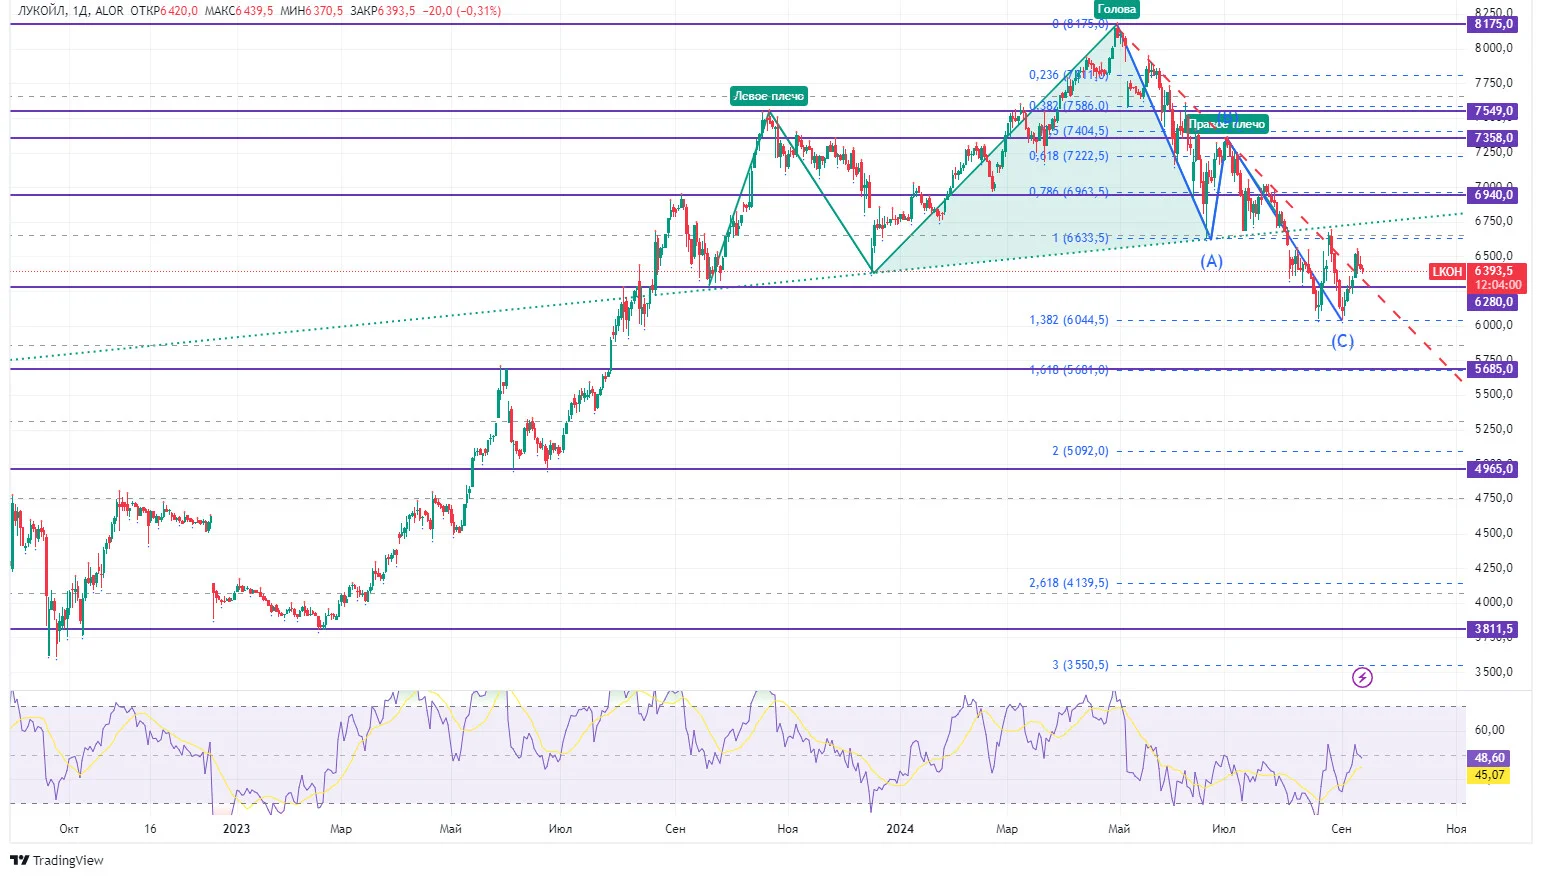The width and height of the screenshot is (1542, 878).
Task: Select the 'Правое плечо' pattern label
Action: 1227,124
